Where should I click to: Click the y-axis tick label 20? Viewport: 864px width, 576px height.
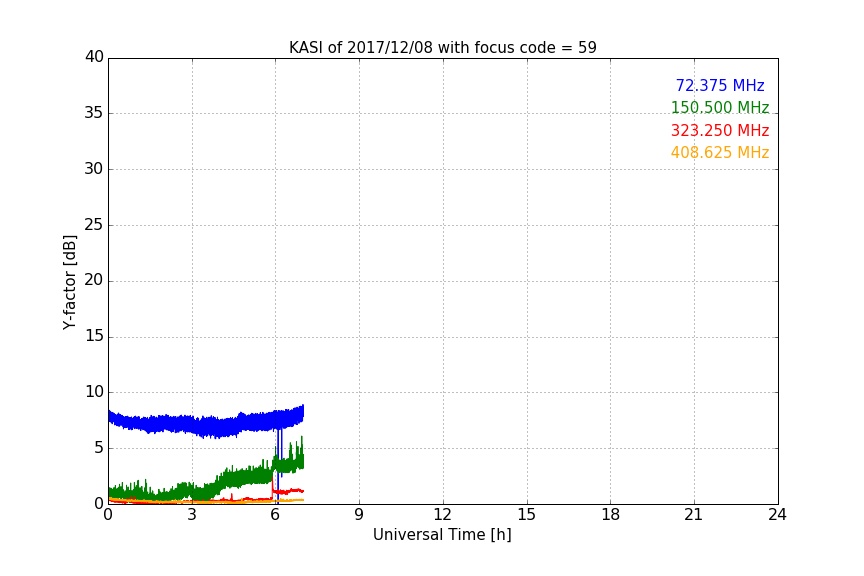tap(94, 280)
